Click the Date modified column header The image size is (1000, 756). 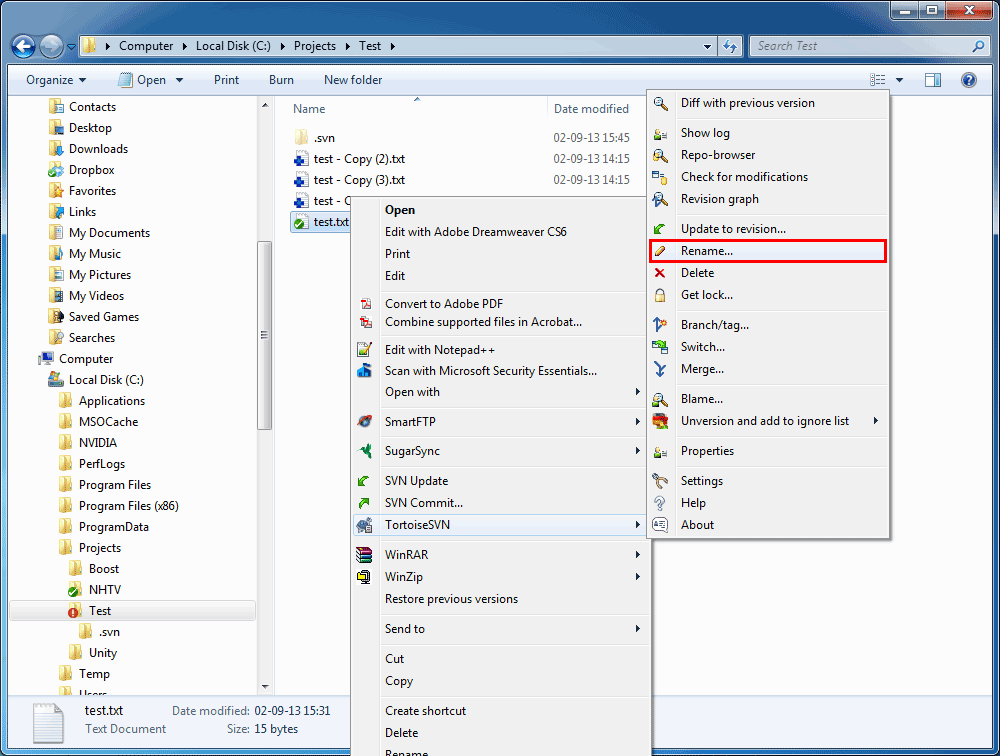point(591,108)
